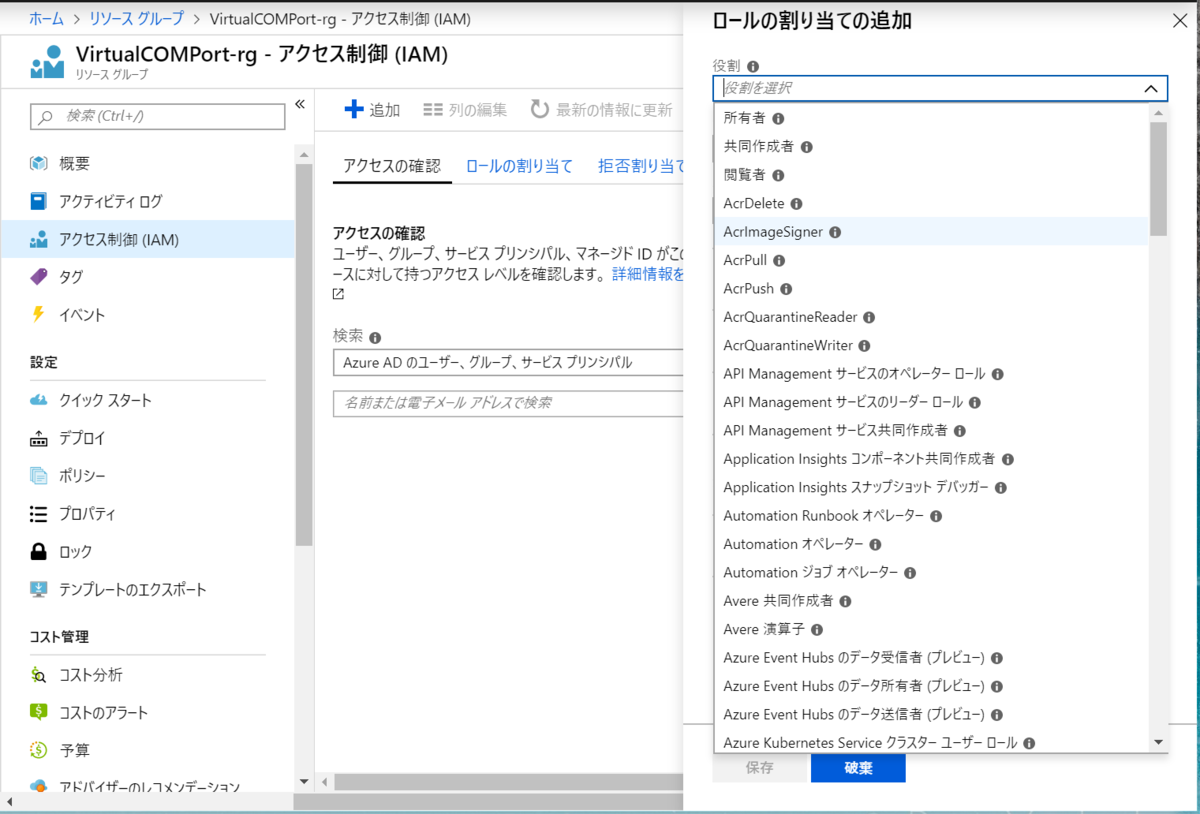
Task: Select AcrQuarantineWriter role
Action: 931,346
